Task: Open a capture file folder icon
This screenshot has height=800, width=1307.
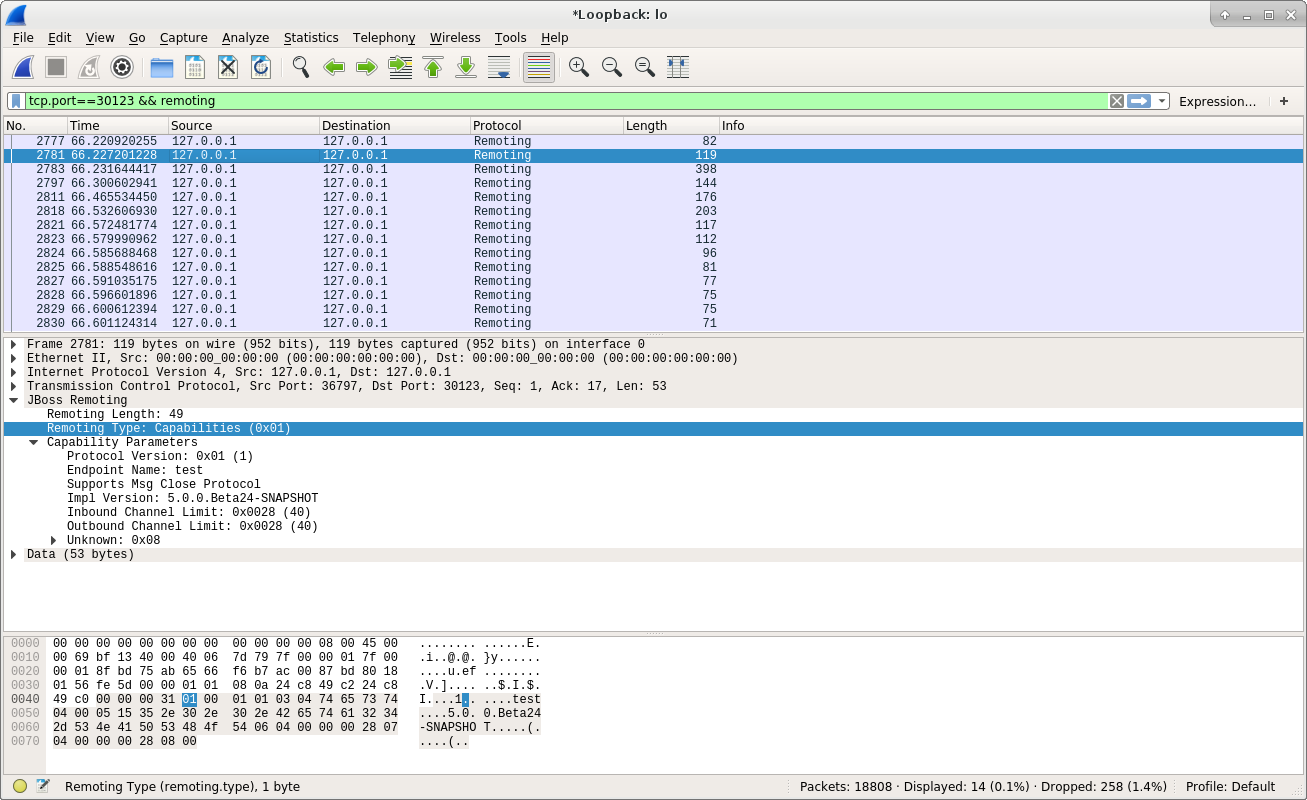Action: click(x=162, y=67)
